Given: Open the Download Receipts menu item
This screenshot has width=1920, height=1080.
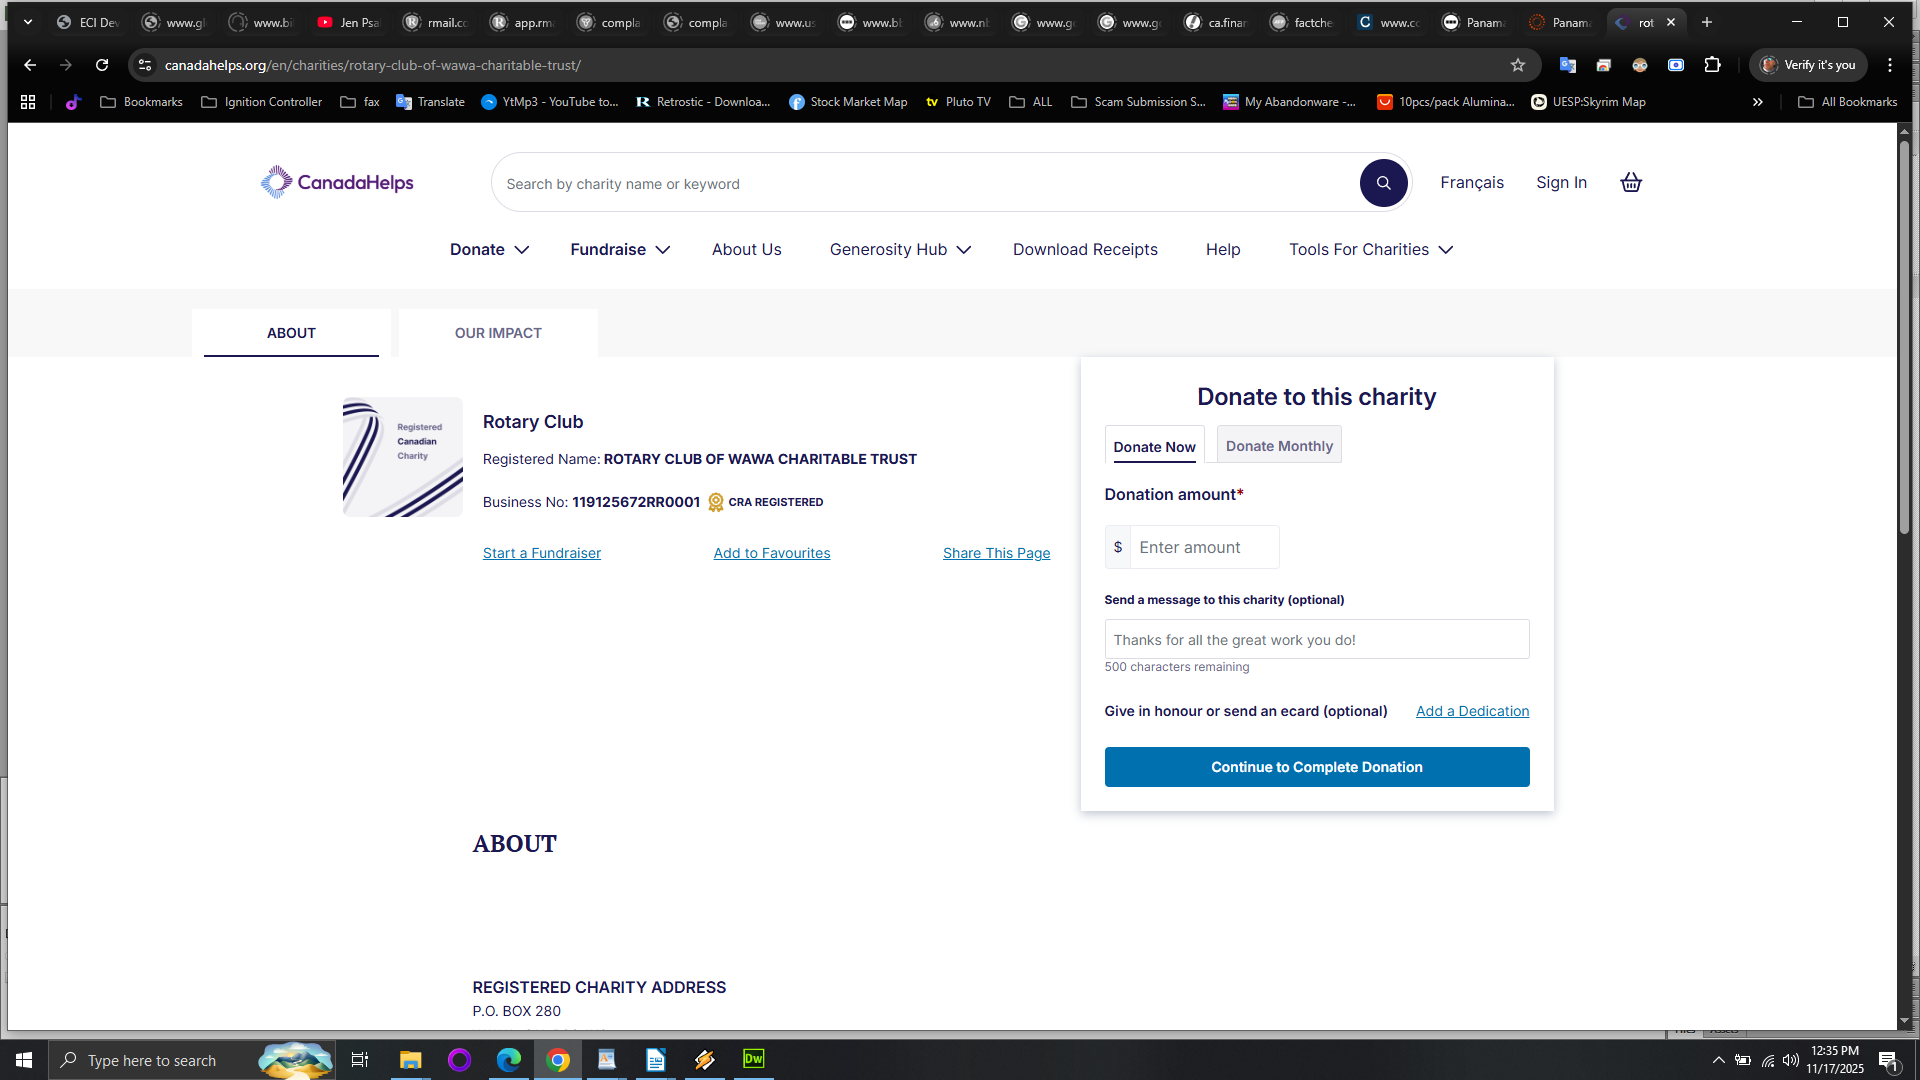Looking at the screenshot, I should point(1085,249).
